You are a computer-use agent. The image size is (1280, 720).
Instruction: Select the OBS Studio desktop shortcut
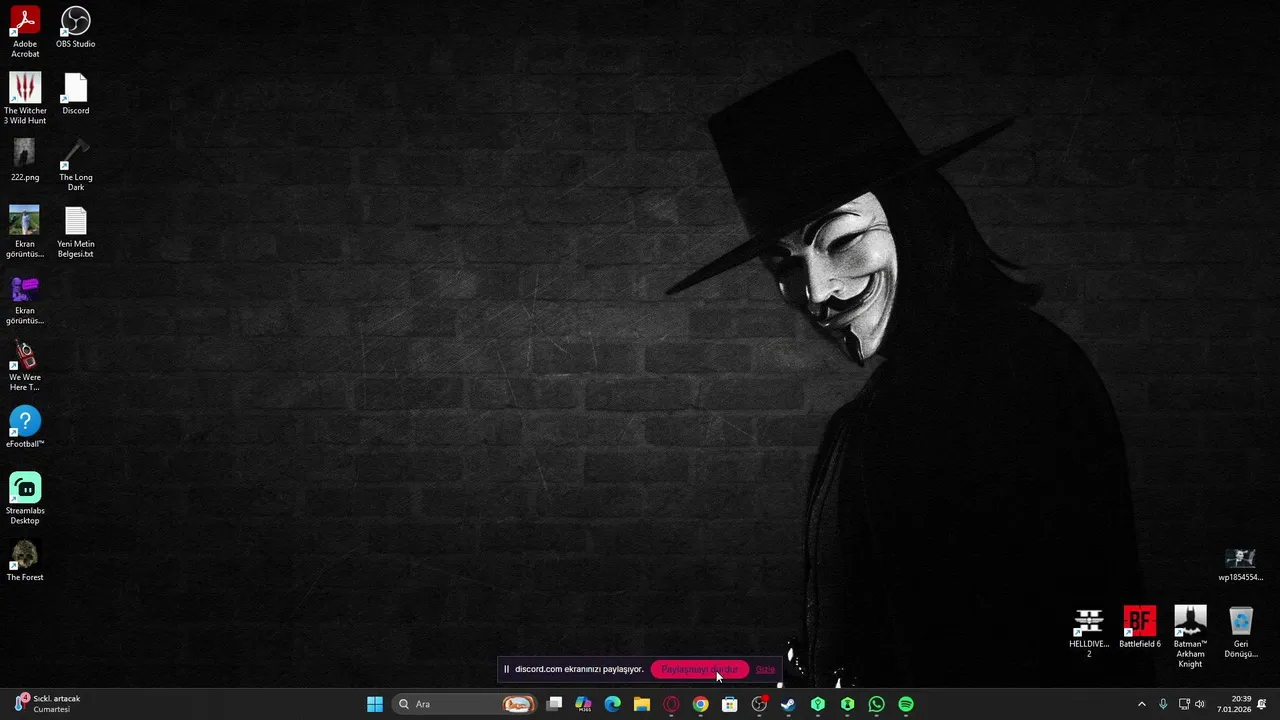(x=76, y=27)
